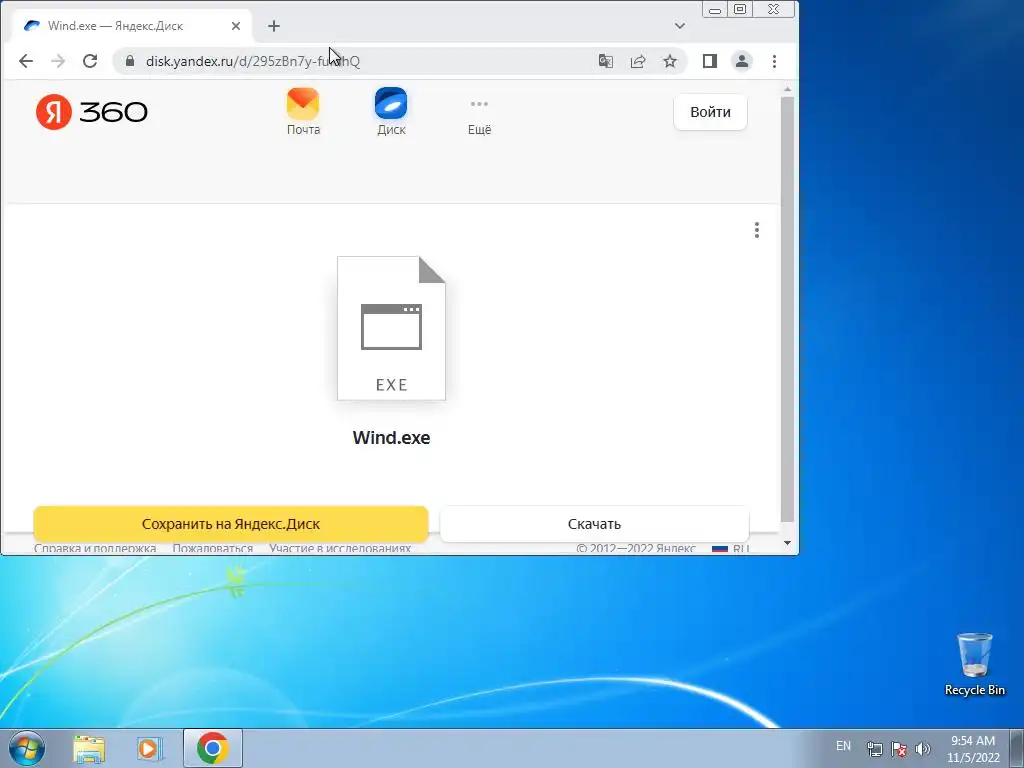
Task: Click the Скачать download button
Action: 594,524
